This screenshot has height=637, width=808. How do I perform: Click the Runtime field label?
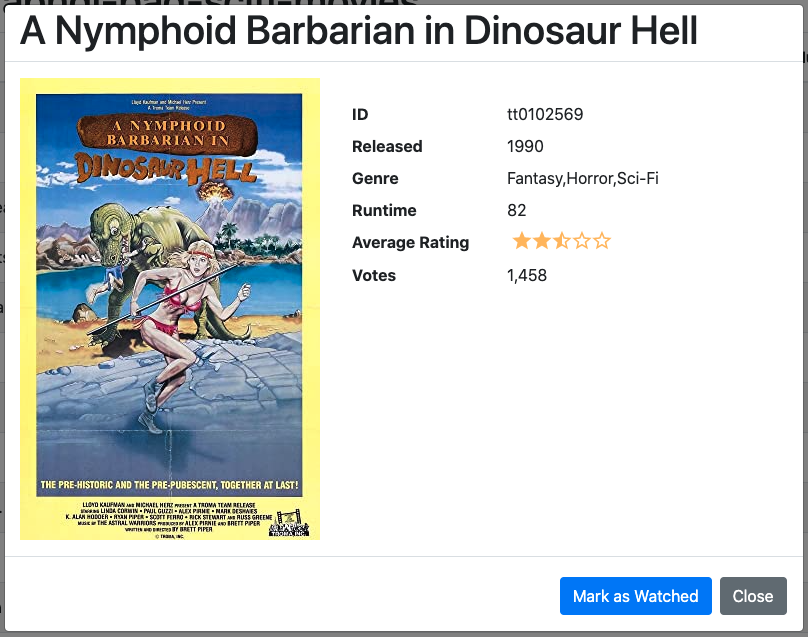click(x=384, y=210)
